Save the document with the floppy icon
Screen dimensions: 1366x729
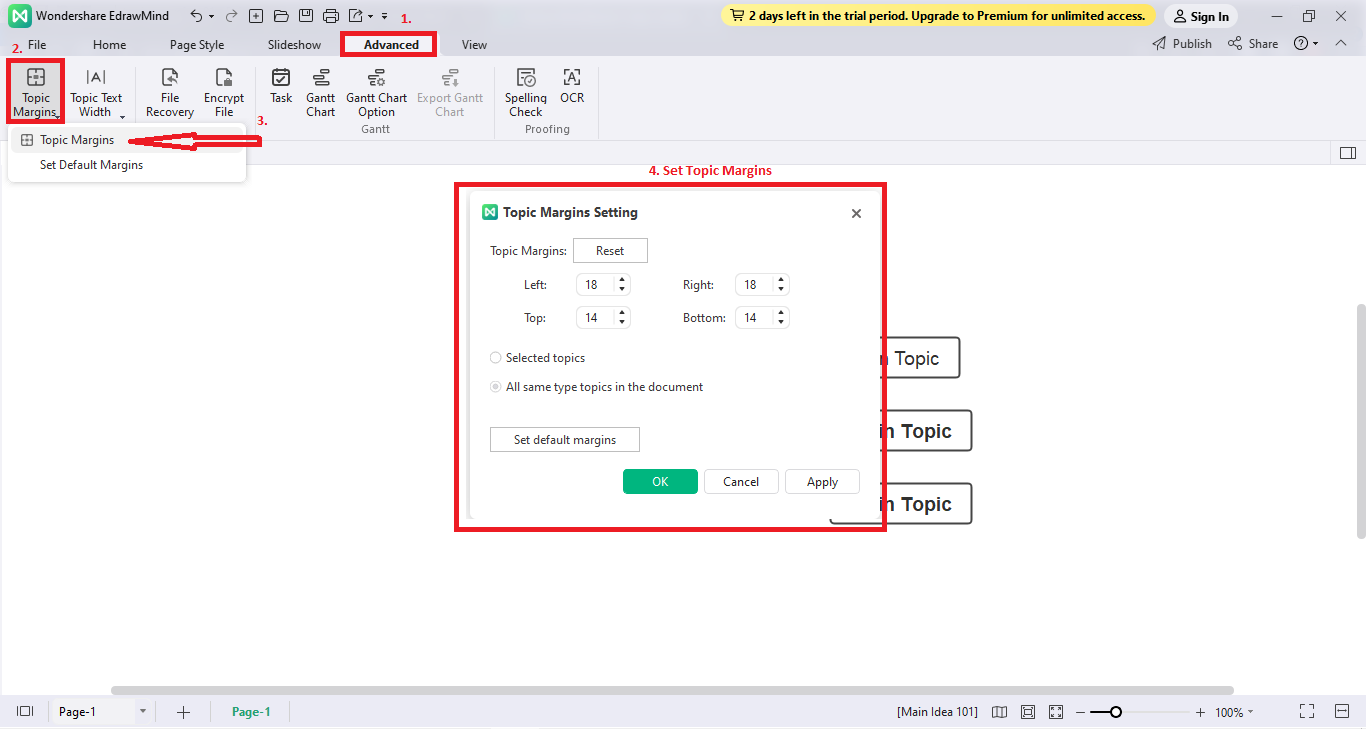[x=306, y=16]
